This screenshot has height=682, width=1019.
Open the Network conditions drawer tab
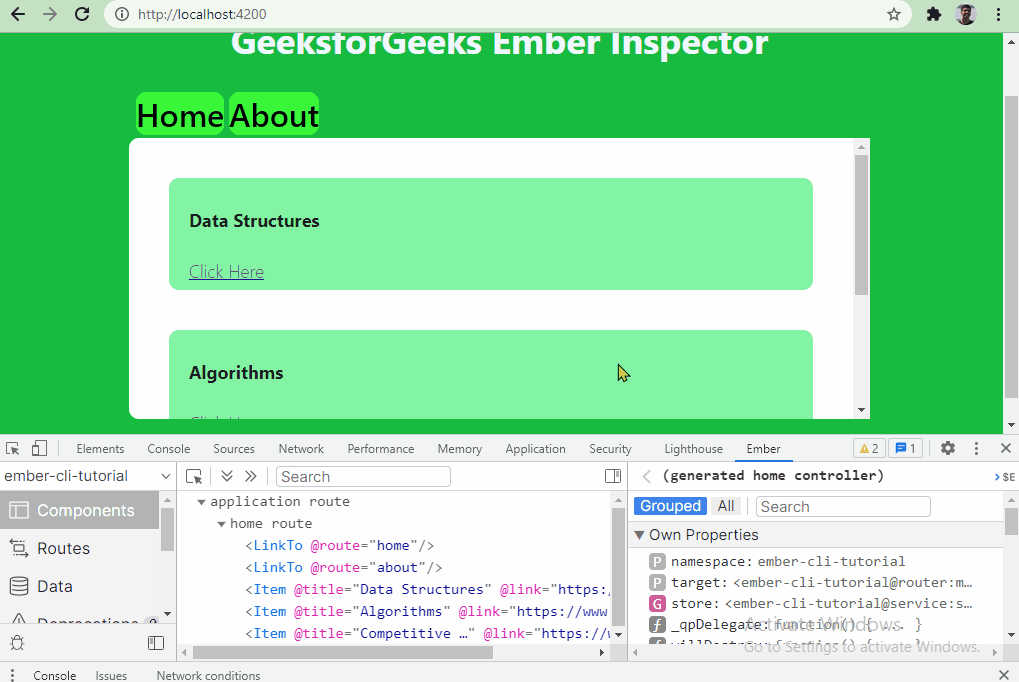pos(208,675)
